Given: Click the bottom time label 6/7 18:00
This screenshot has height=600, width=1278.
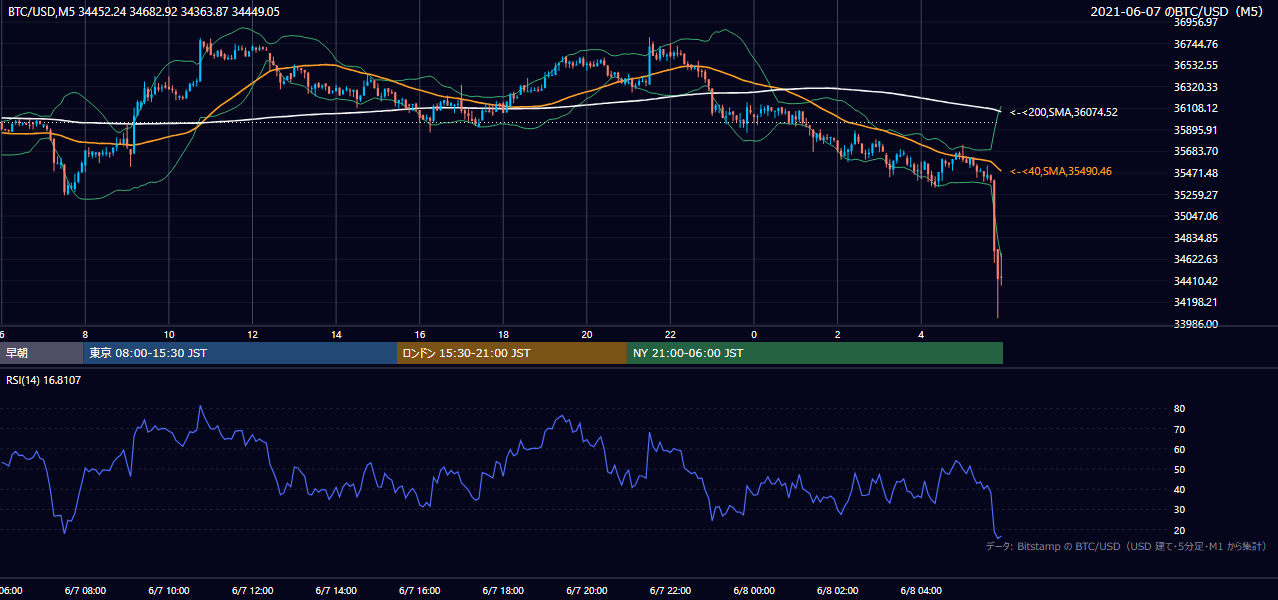Looking at the screenshot, I should [x=504, y=591].
